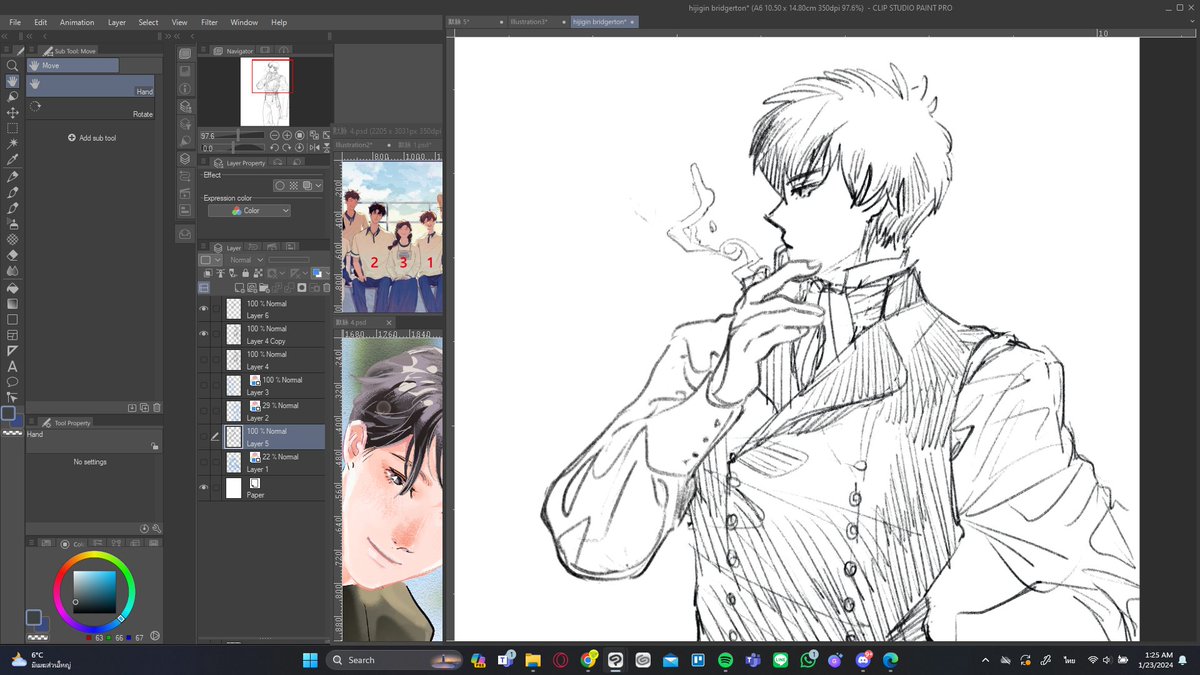The image size is (1200, 675).
Task: Select the Eyedropper tool
Action: pyautogui.click(x=12, y=160)
